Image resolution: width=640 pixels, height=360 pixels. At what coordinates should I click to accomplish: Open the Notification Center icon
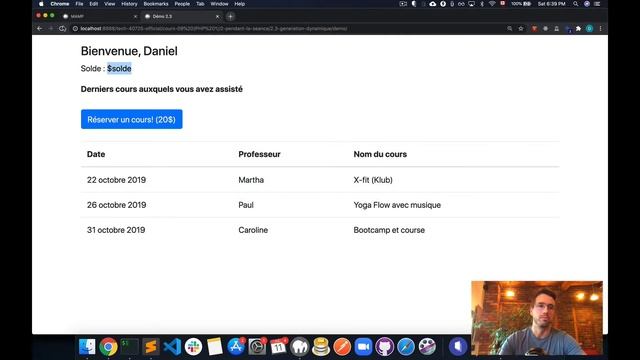pos(597,4)
